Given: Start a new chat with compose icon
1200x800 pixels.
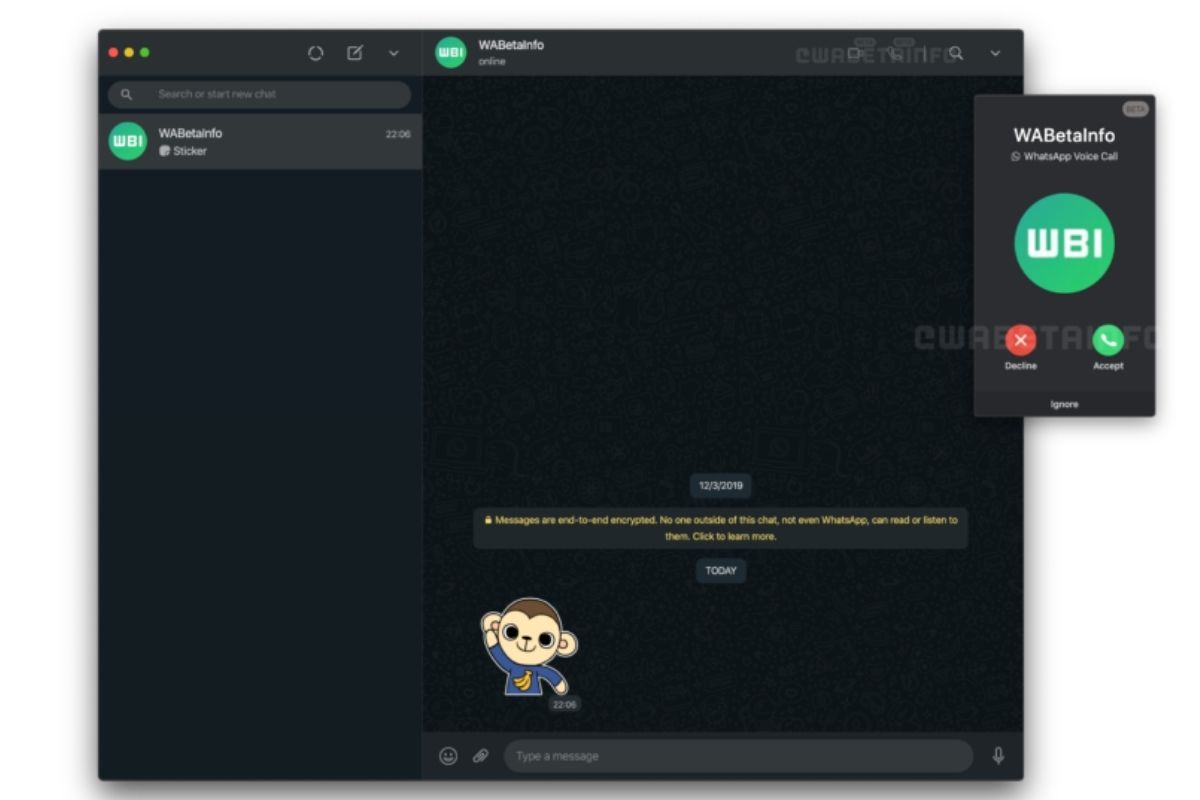Looking at the screenshot, I should (355, 53).
